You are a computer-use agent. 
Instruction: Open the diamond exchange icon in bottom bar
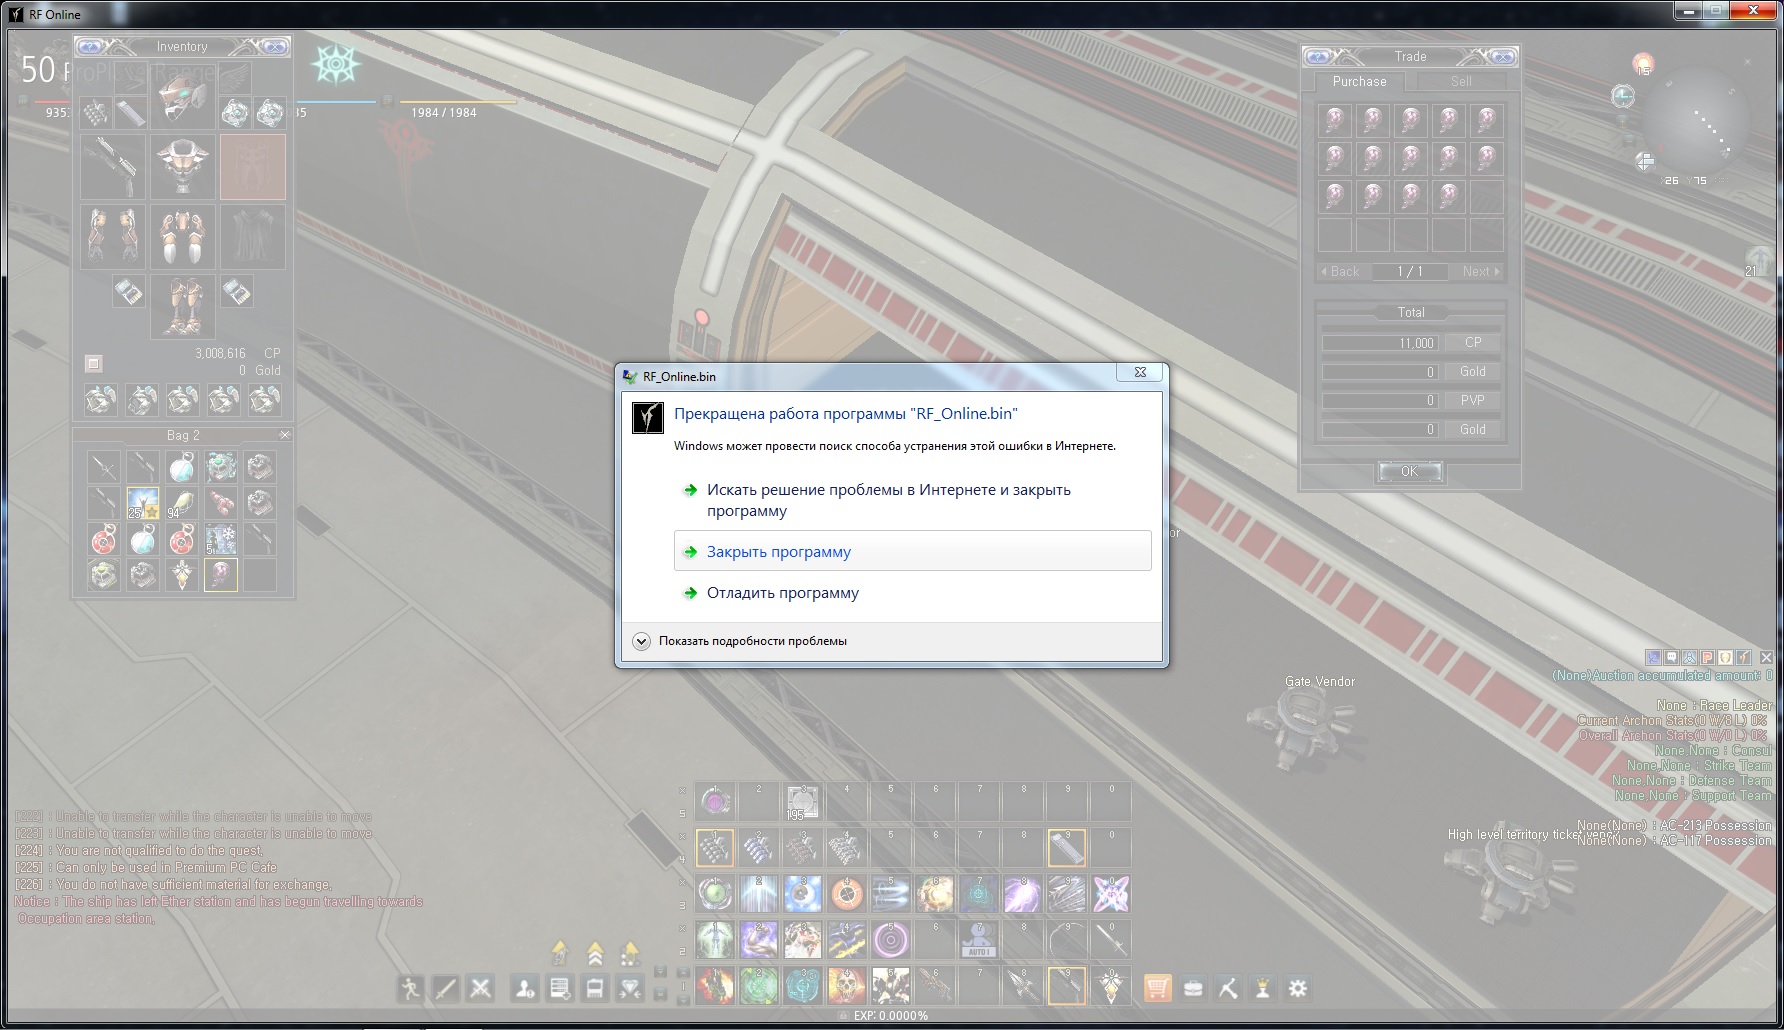pyautogui.click(x=630, y=989)
